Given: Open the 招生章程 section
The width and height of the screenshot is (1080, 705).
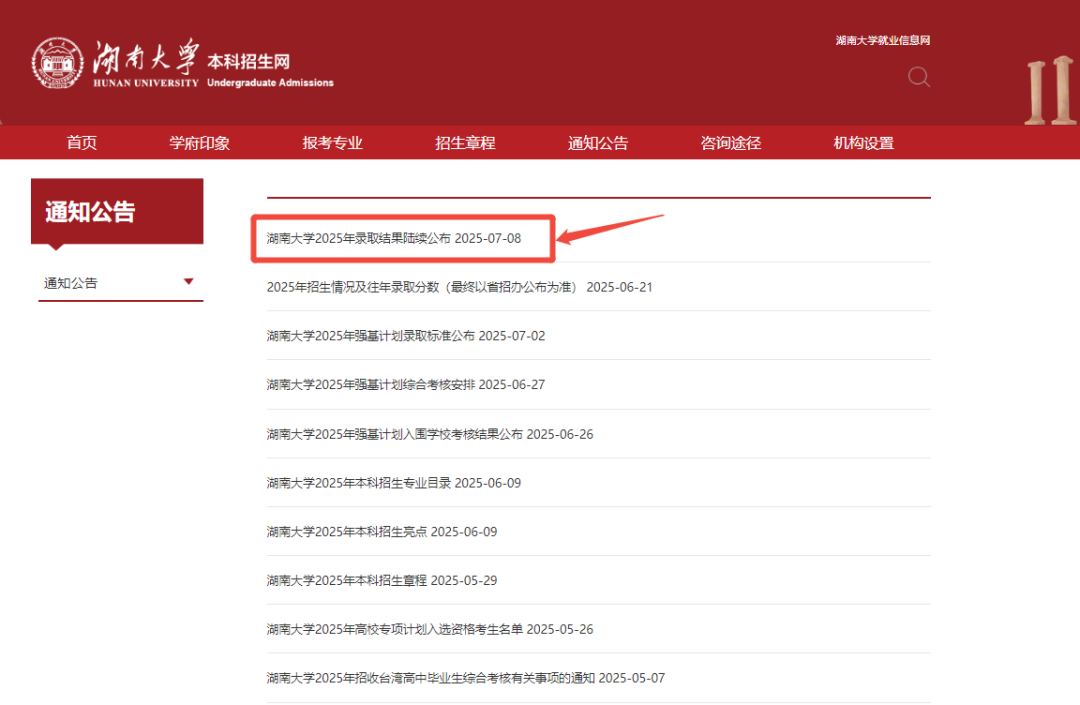Looking at the screenshot, I should pyautogui.click(x=465, y=142).
